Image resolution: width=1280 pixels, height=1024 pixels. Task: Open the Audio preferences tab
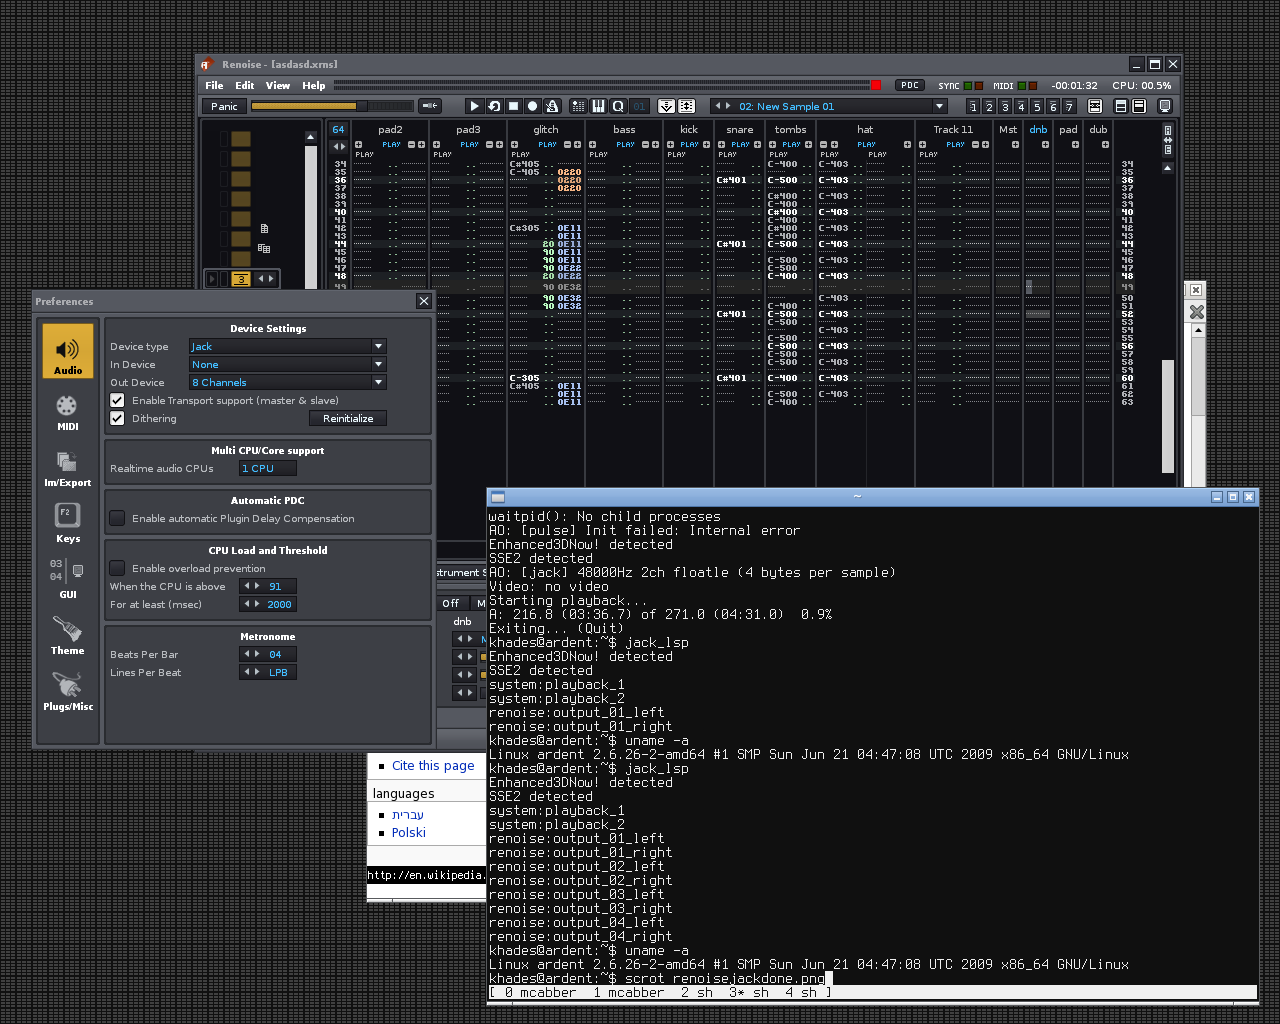tap(68, 351)
